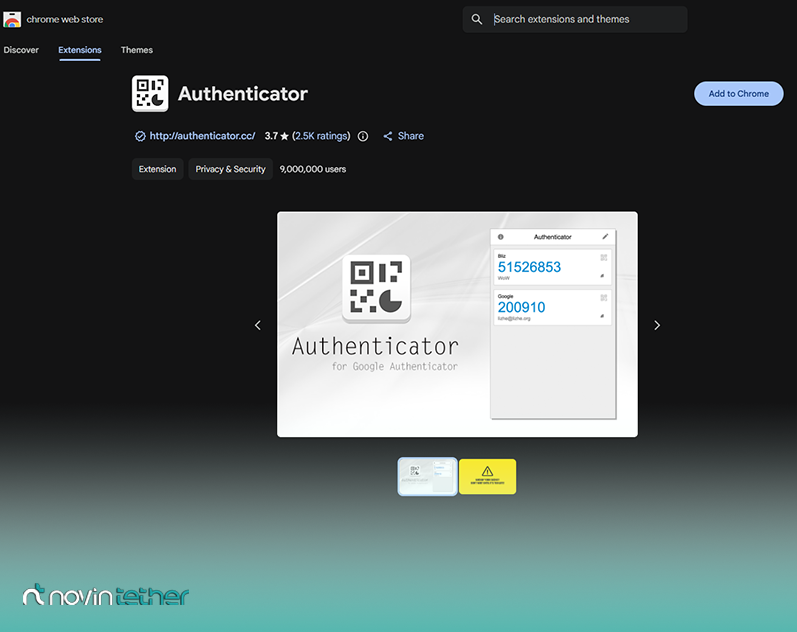This screenshot has width=797, height=632.
Task: Open the http://authenticator.cc/ link
Action: 202,136
